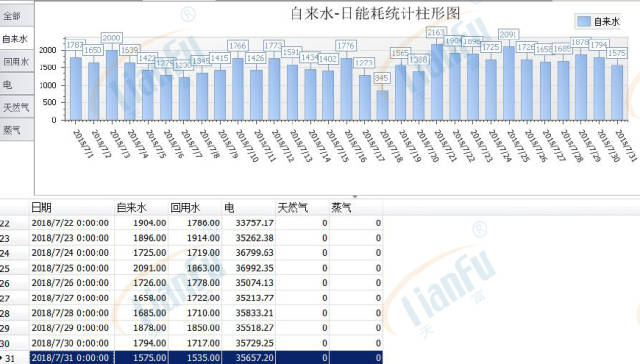Select the chart bar labeled 2000

(x=112, y=85)
